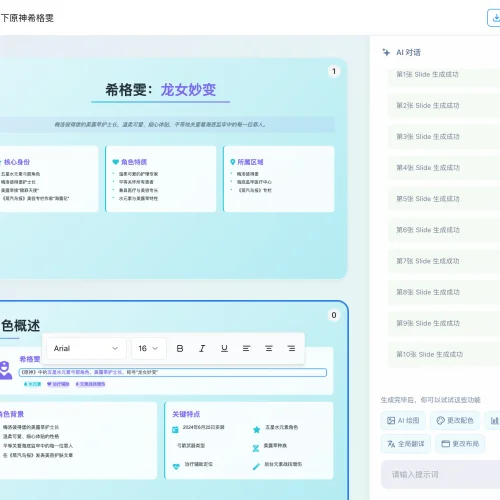Viewport: 500px width, 500px height.
Task: Click the 关键特点 section heading
Action: pos(186,414)
